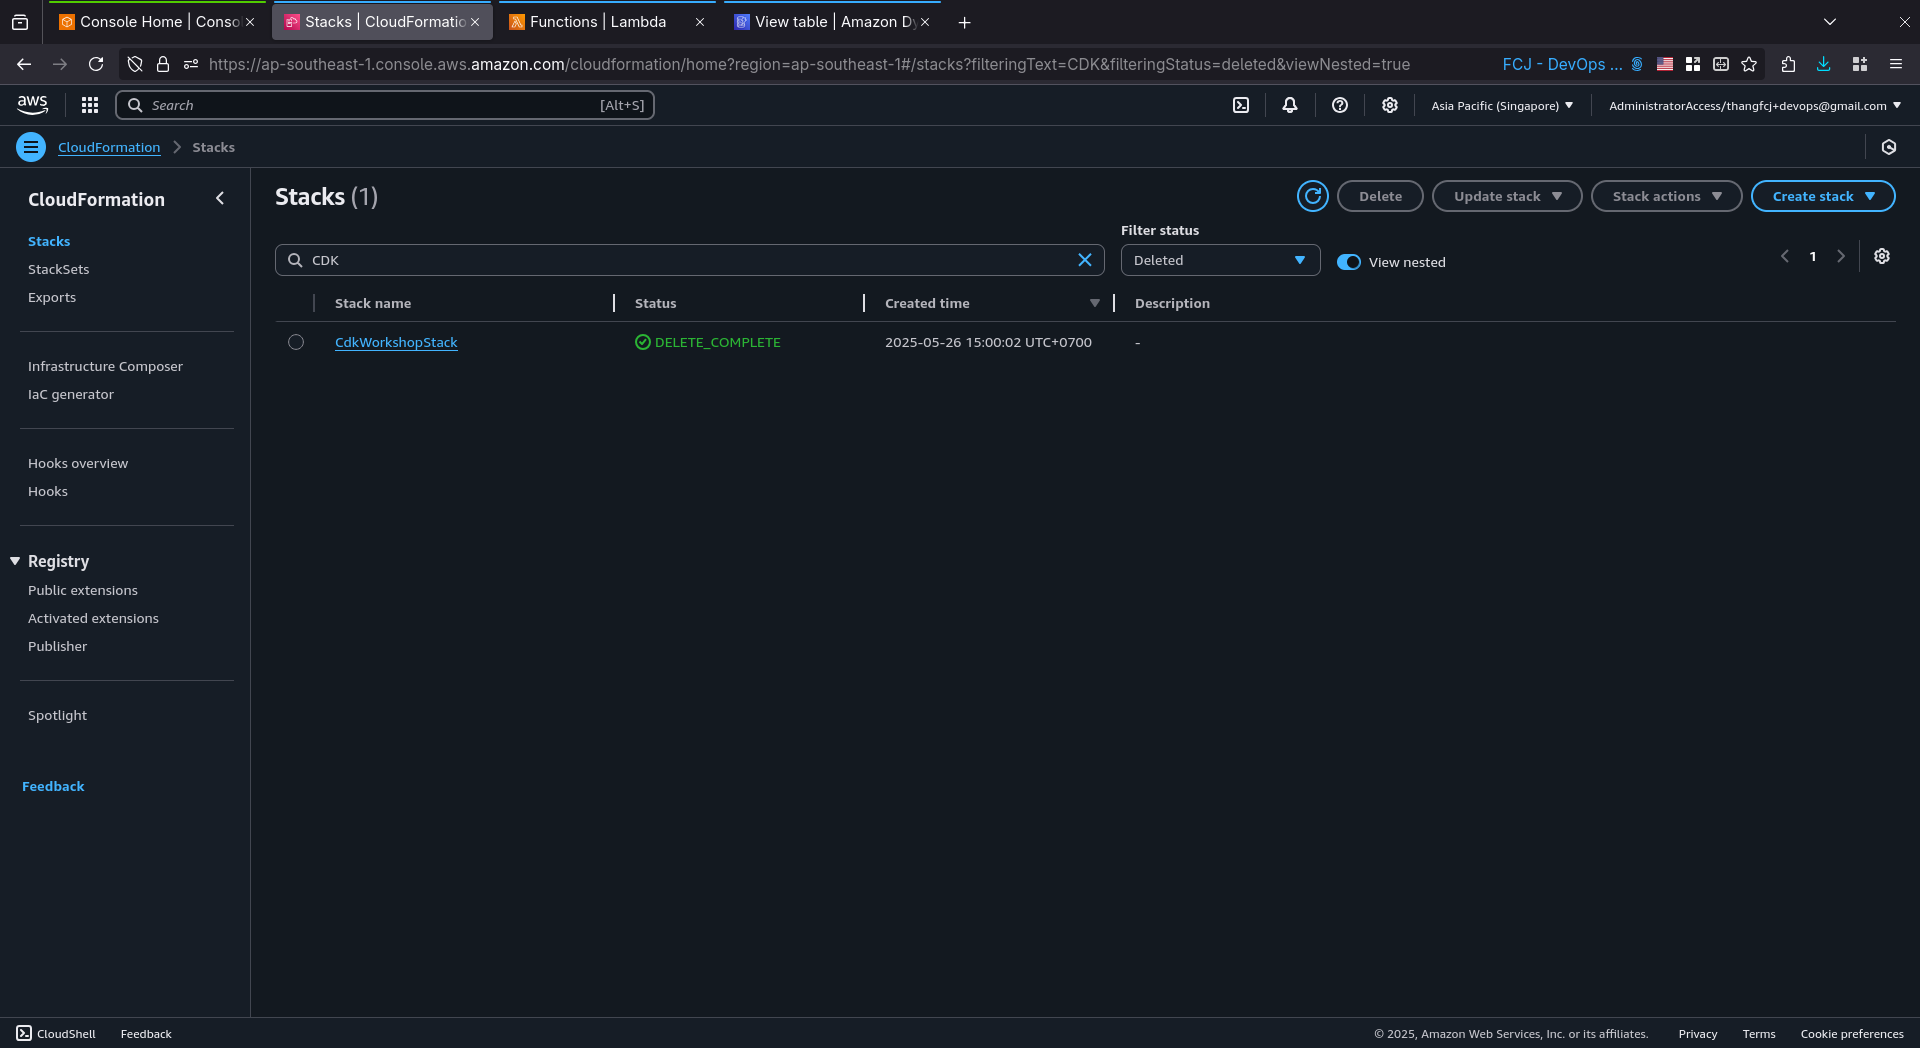This screenshot has height=1048, width=1920.
Task: Open Exports in the sidebar
Action: 52,297
